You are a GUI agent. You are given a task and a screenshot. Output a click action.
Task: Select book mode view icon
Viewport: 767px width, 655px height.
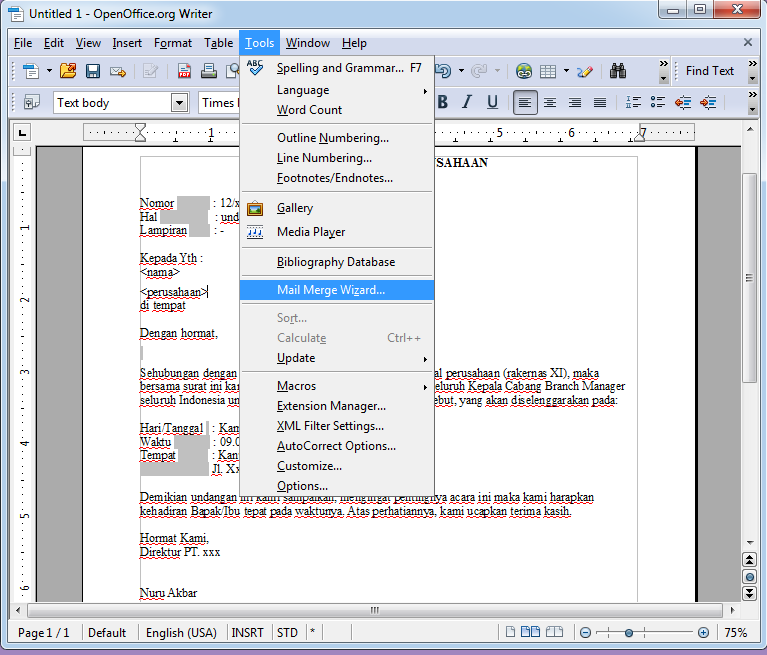[x=554, y=632]
